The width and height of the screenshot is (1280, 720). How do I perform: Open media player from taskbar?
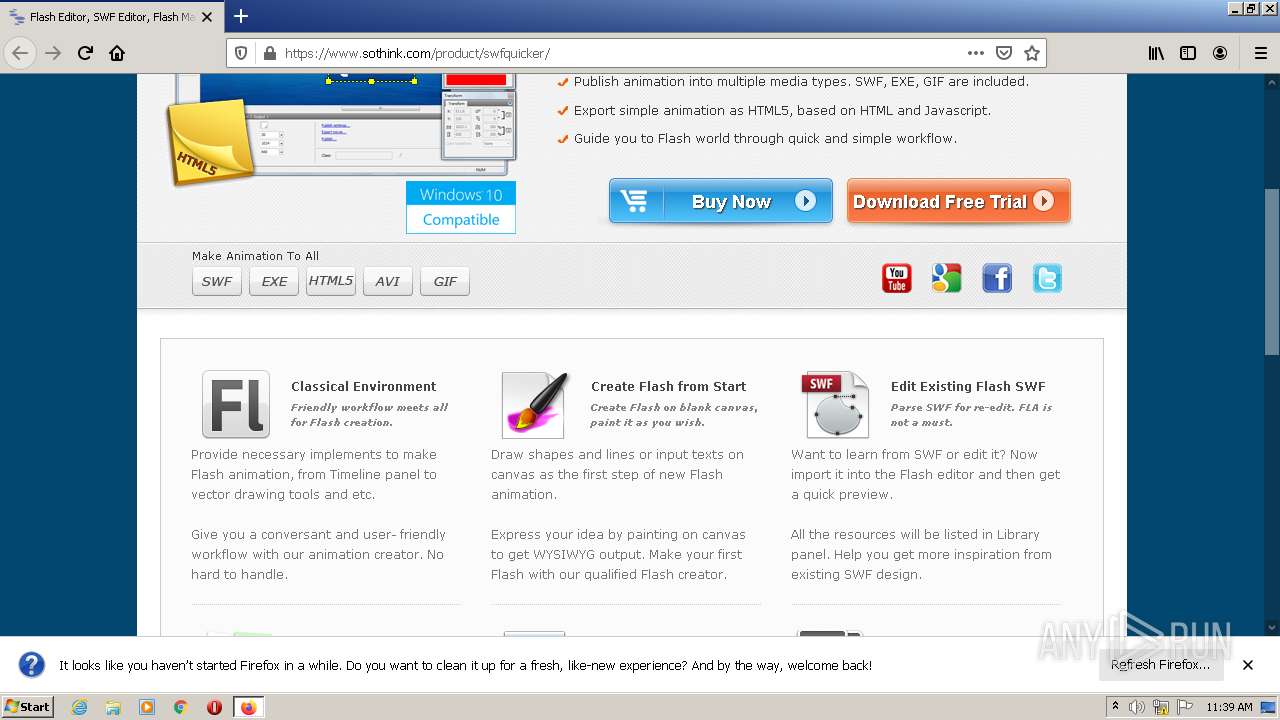[147, 707]
